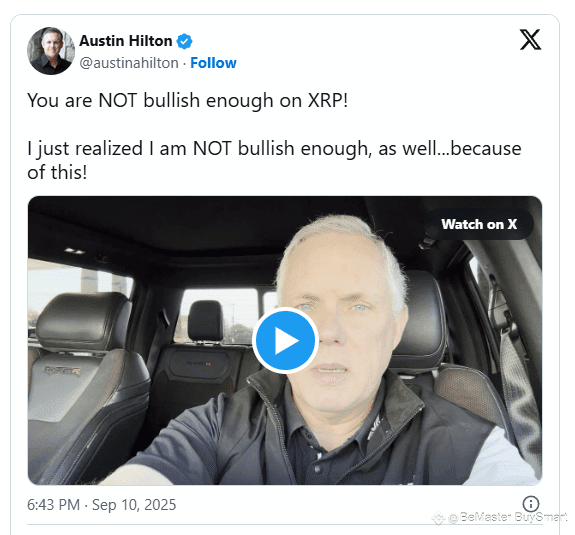
Task: Click the "of this!" text ending
Action: [x=57, y=172]
